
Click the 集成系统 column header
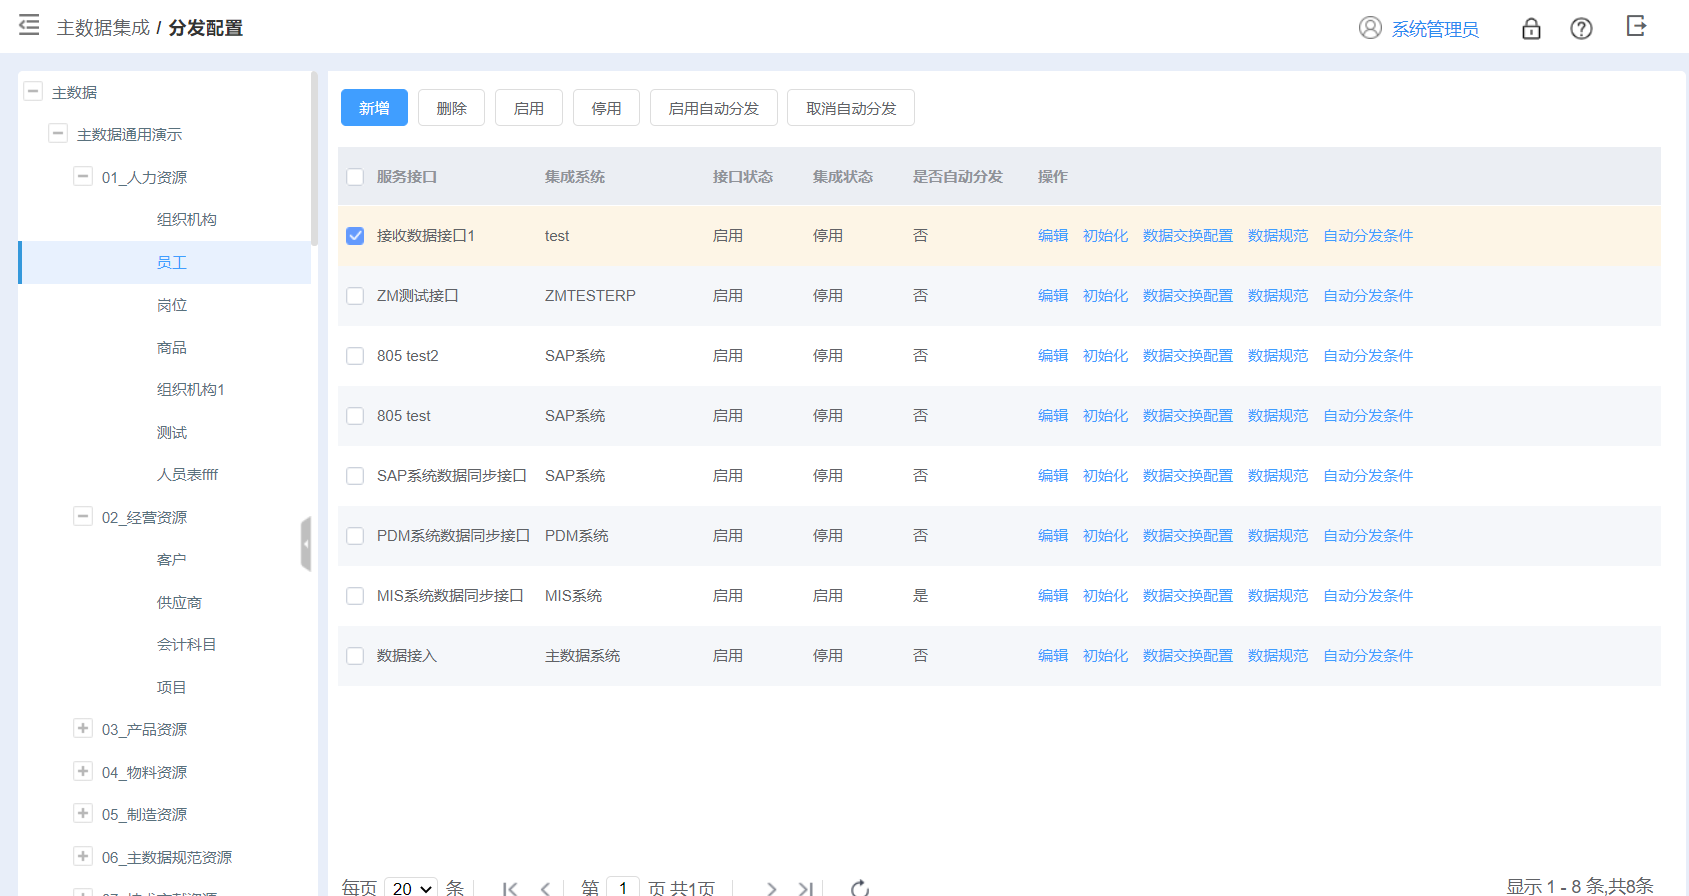[x=575, y=177]
